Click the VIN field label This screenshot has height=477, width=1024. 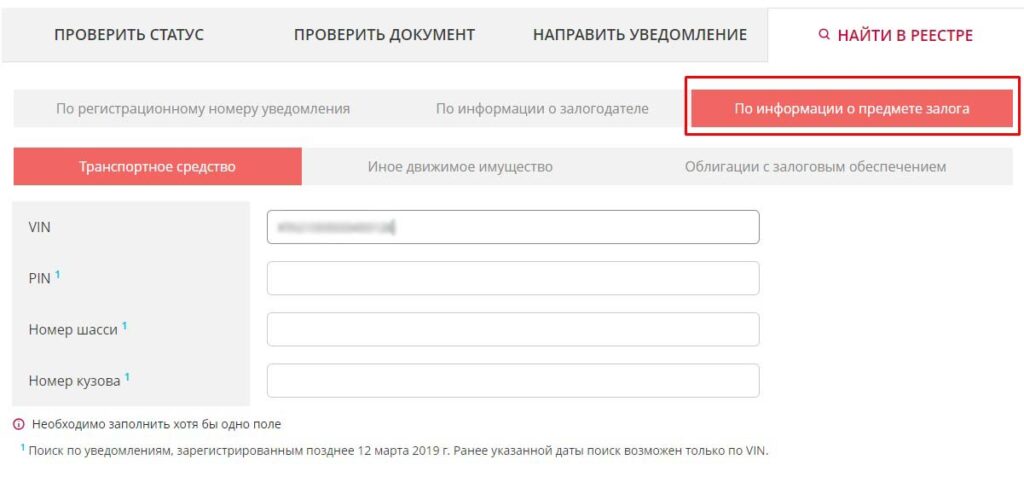click(x=40, y=228)
